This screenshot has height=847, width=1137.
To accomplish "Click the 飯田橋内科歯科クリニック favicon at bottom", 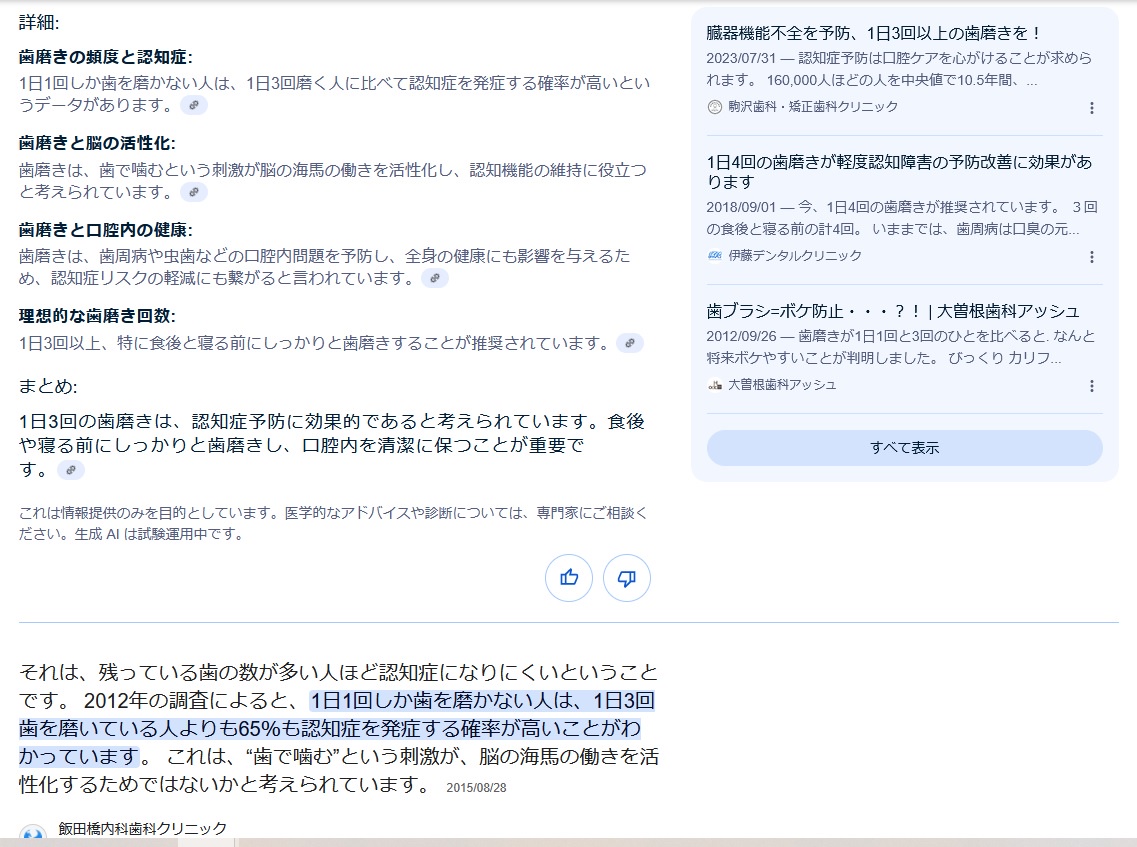I will coord(33,835).
